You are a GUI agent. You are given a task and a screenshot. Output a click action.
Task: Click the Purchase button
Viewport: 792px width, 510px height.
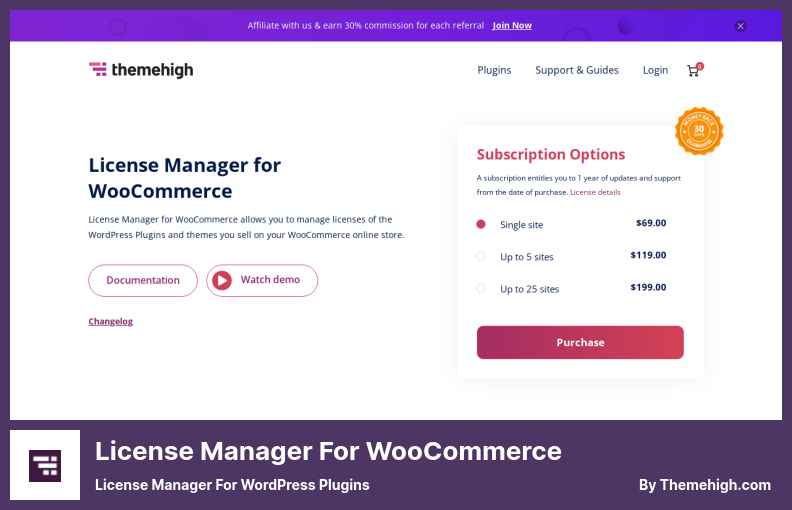pos(580,342)
